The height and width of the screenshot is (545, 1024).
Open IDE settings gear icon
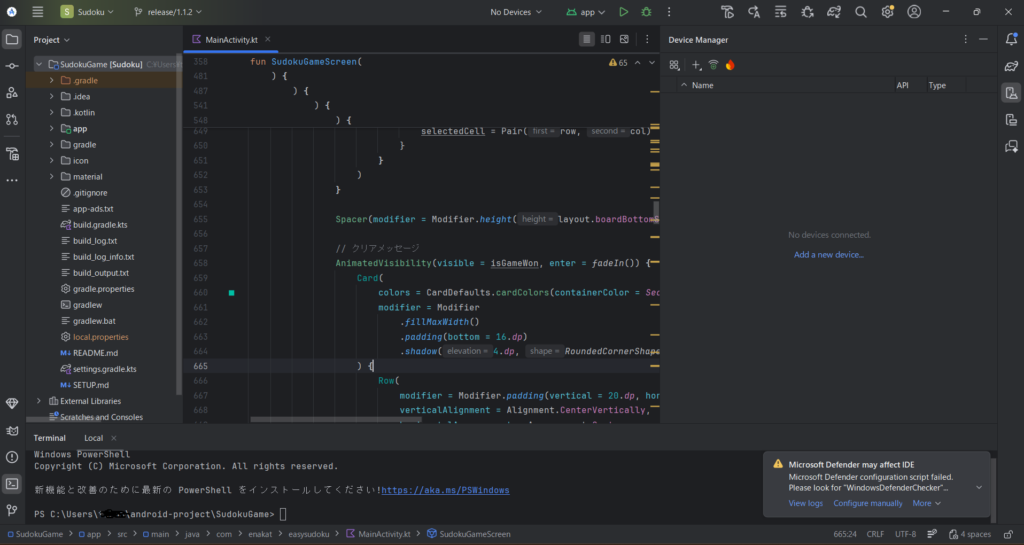pos(887,12)
